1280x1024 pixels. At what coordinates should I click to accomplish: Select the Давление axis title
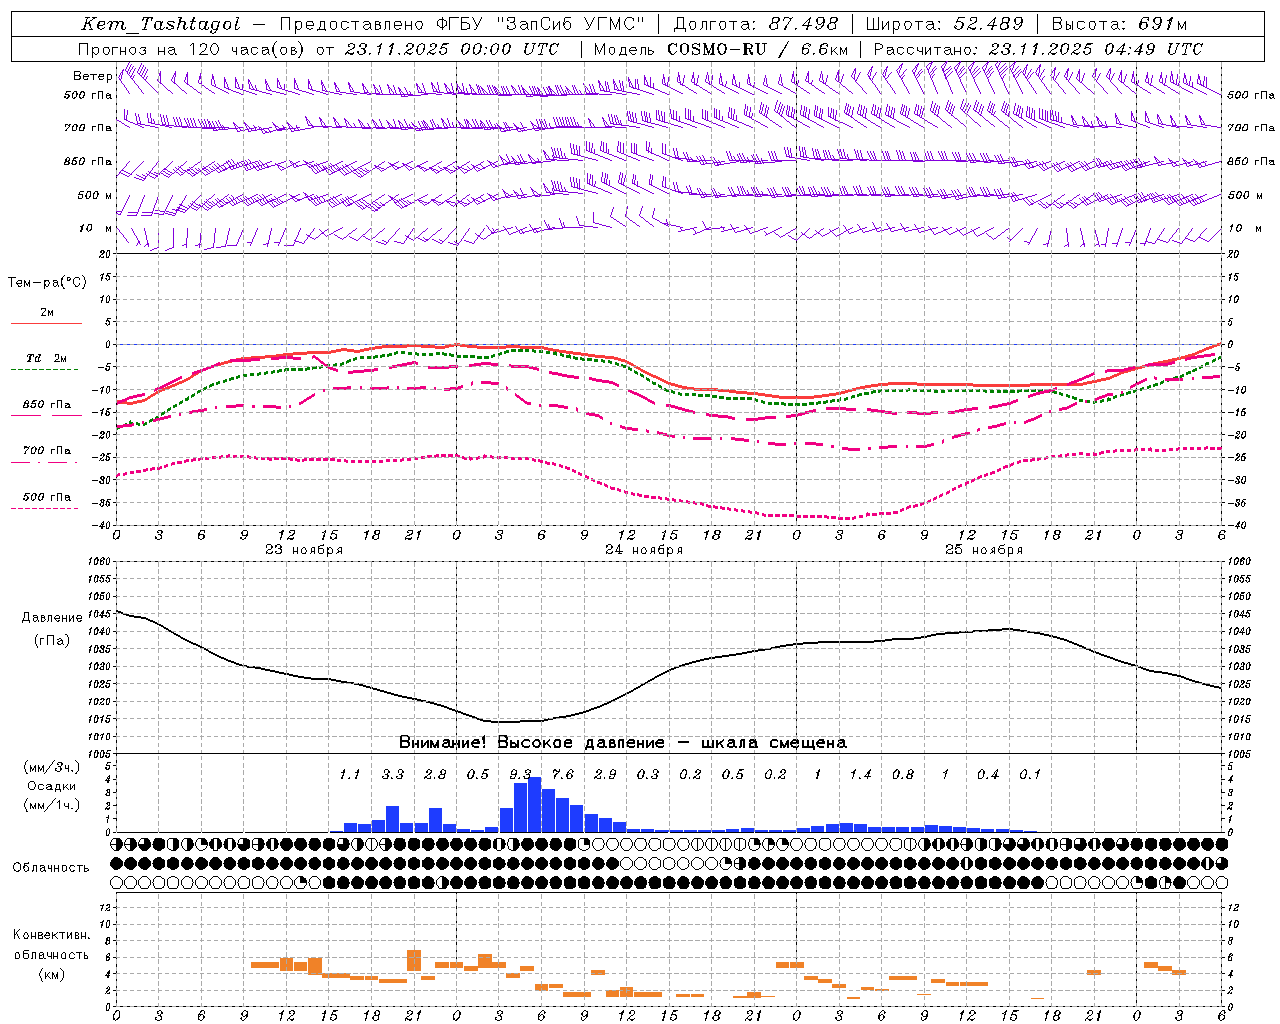tap(52, 618)
